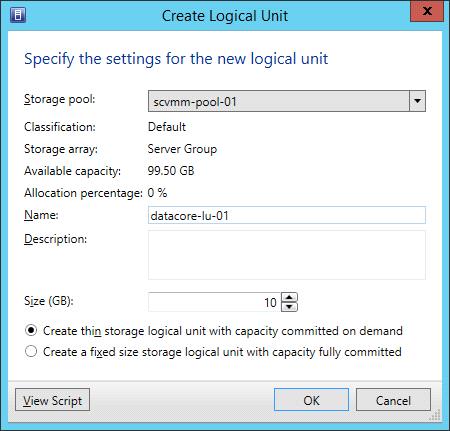Viewport: 450px width, 431px height.
Task: Close the Create Logical Unit dialog
Action: pyautogui.click(x=427, y=11)
